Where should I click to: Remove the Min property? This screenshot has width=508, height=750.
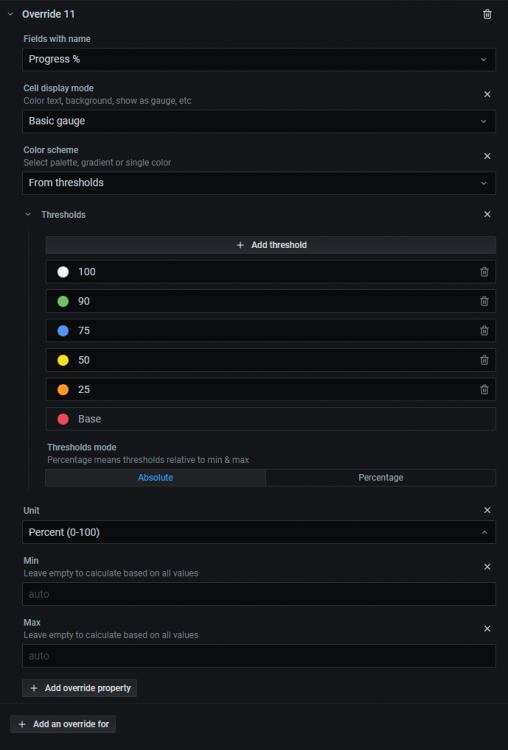pyautogui.click(x=487, y=567)
